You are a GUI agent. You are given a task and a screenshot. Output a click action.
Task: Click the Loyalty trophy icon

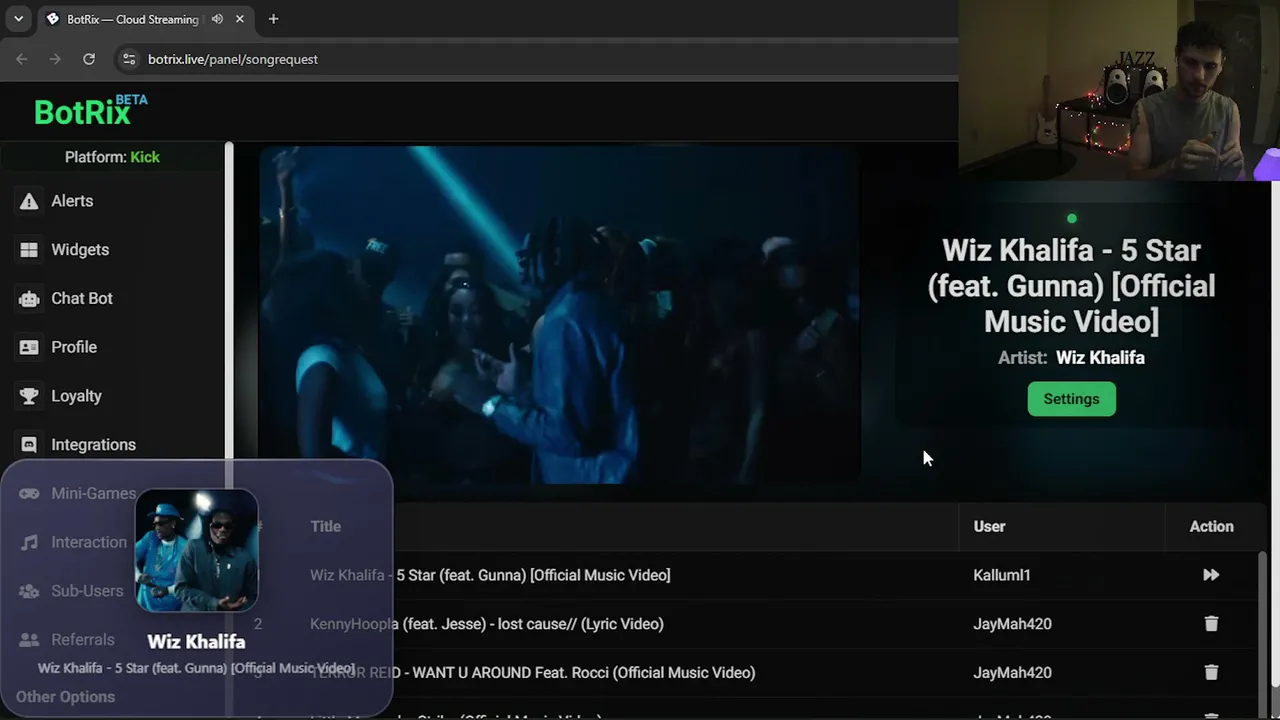[x=29, y=396]
